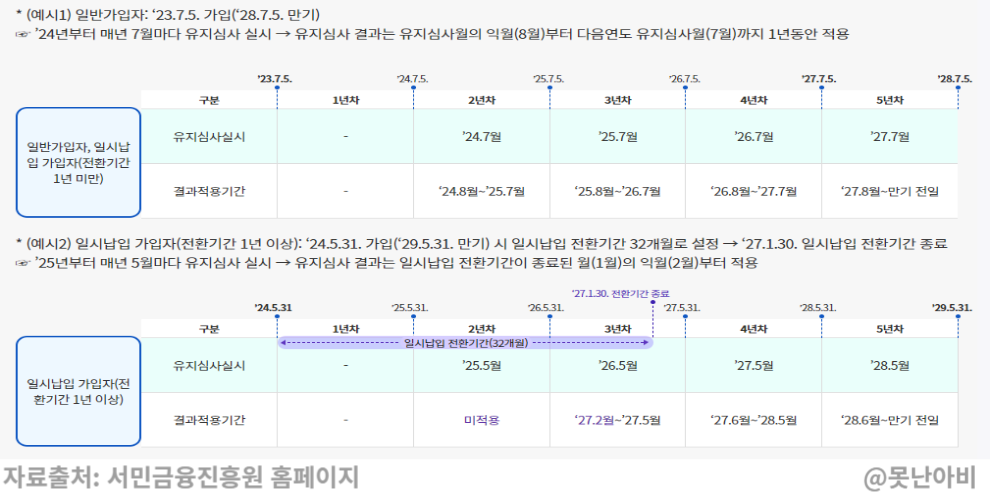Image resolution: width=990 pixels, height=500 pixels.
Task: Click the '25.5월 review cell
Action: coord(481,366)
